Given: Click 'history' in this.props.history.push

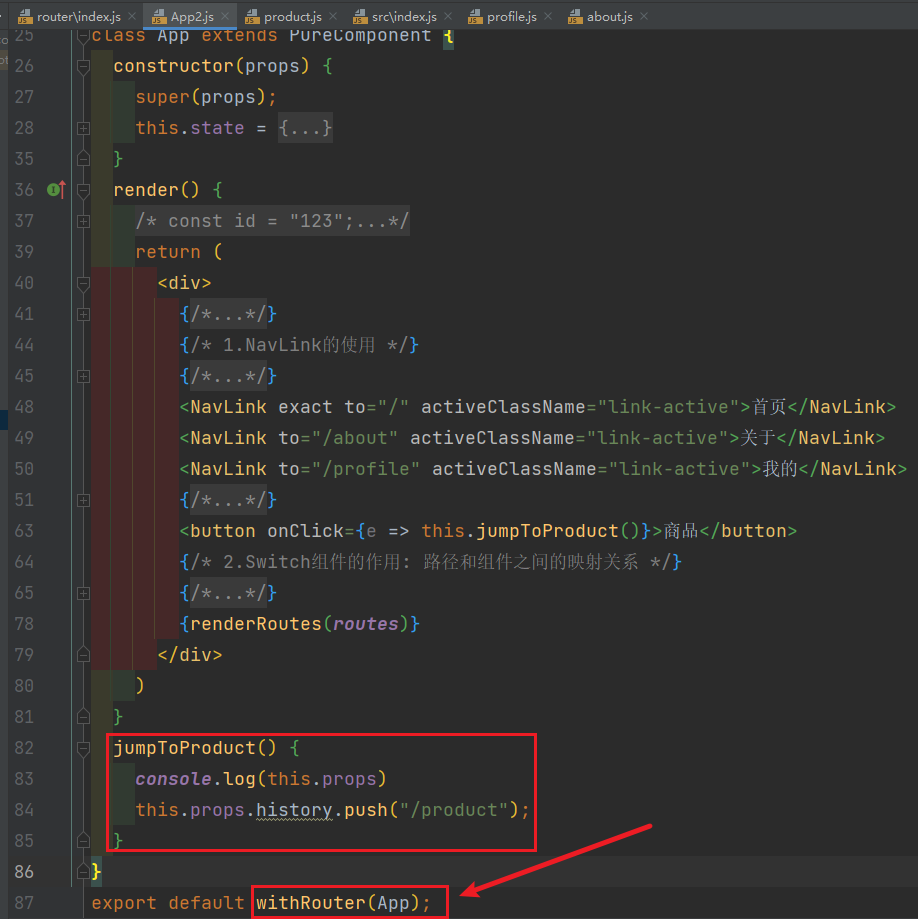Looking at the screenshot, I should pos(294,810).
